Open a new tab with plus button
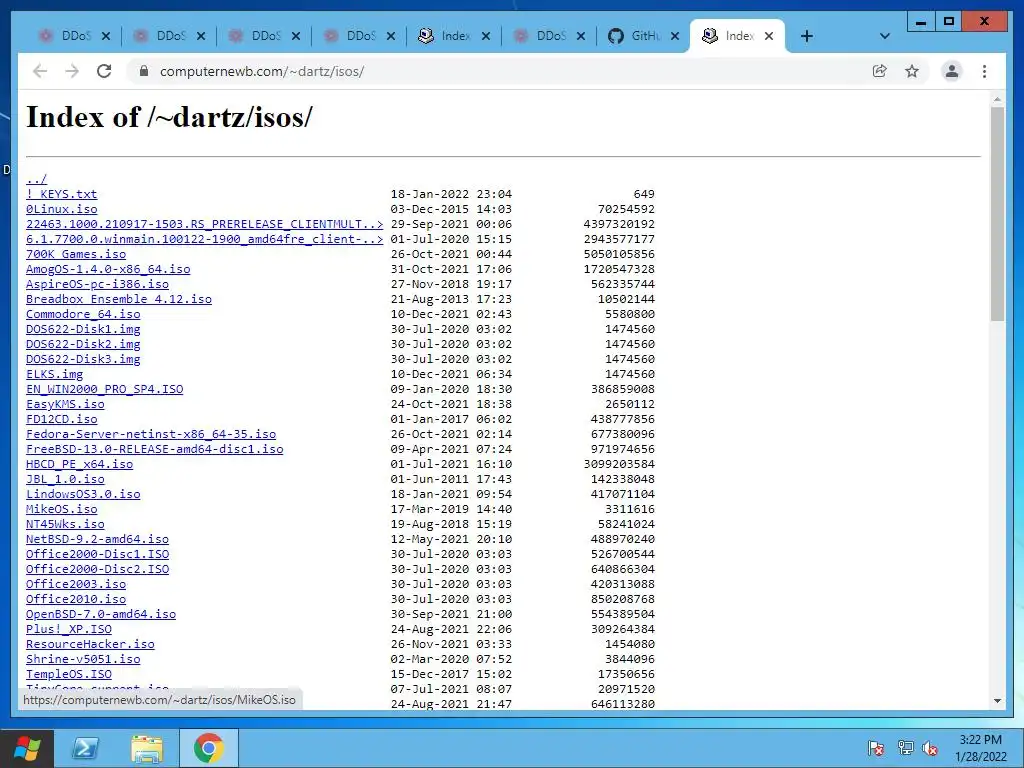The height and width of the screenshot is (768, 1024). click(807, 36)
